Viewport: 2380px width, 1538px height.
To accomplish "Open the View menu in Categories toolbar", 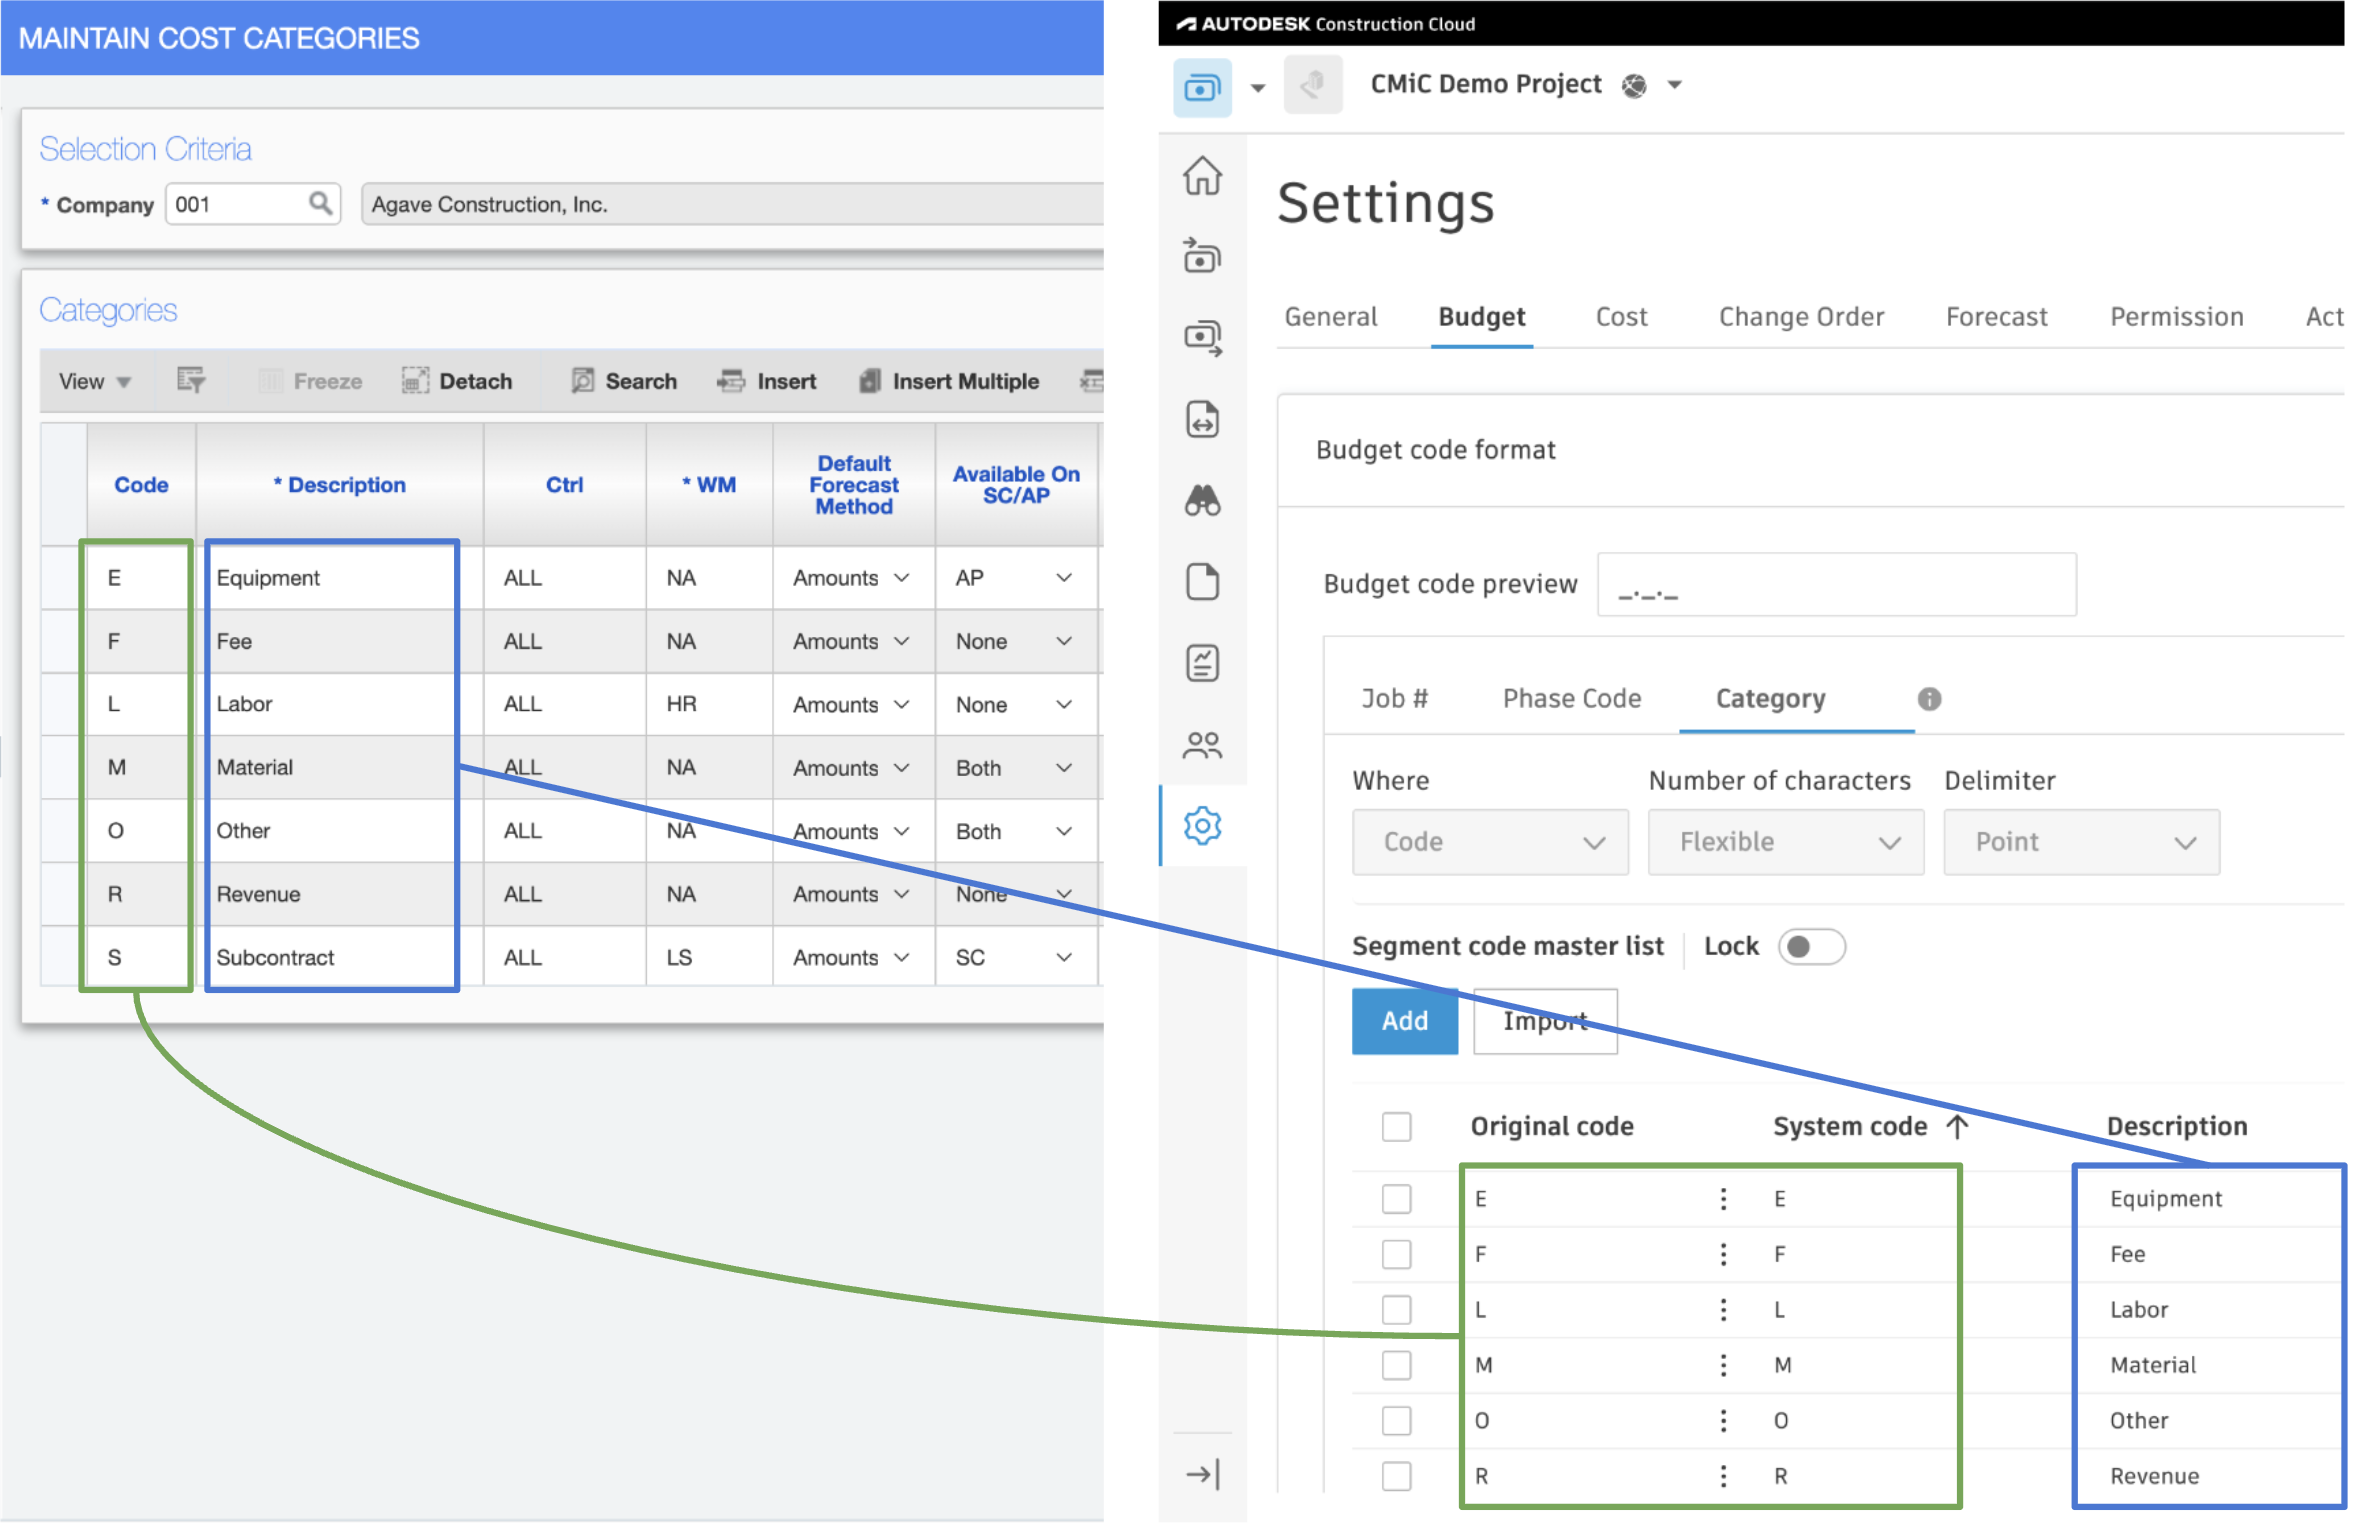I will click(95, 384).
